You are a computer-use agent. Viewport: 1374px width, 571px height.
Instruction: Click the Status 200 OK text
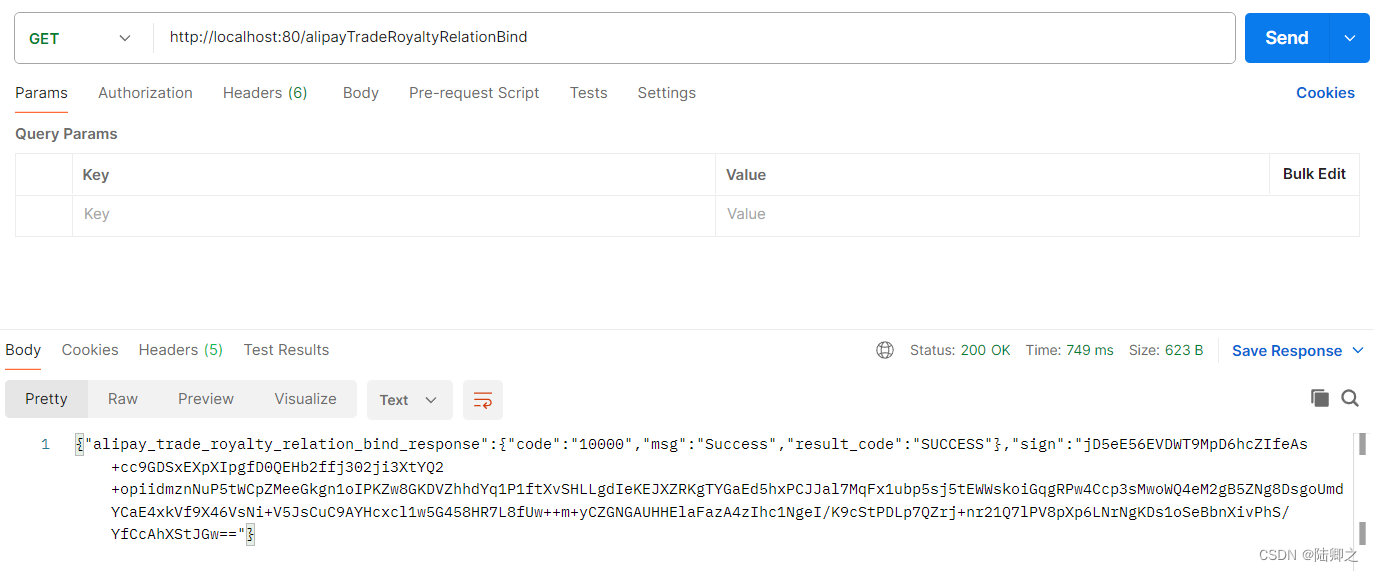coord(960,350)
